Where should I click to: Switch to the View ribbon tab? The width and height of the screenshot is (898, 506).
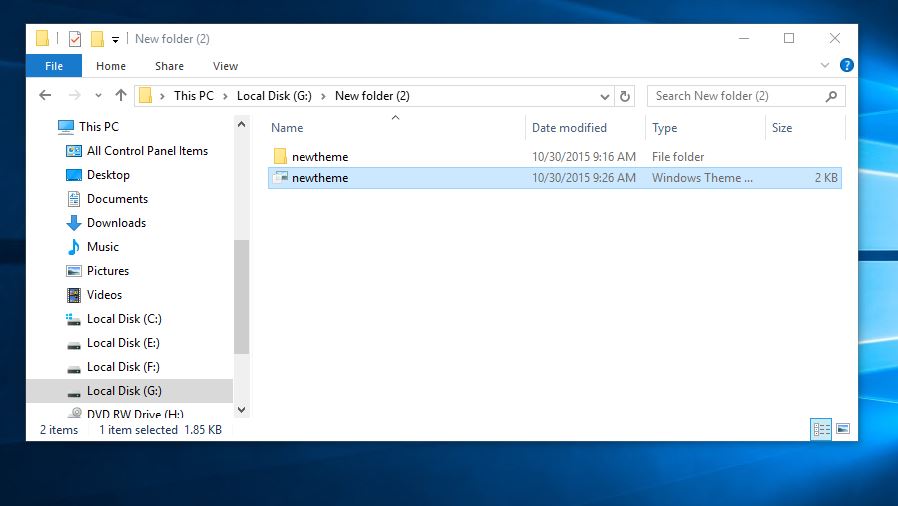tap(226, 66)
